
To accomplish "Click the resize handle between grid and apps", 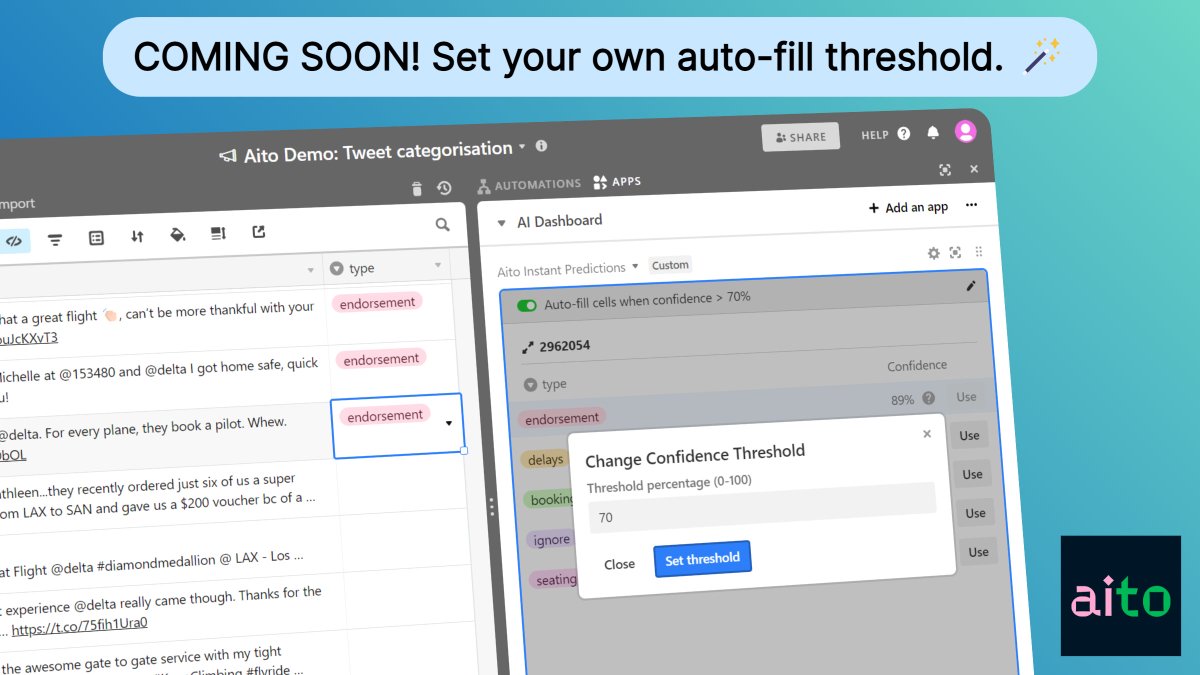I will (491, 507).
